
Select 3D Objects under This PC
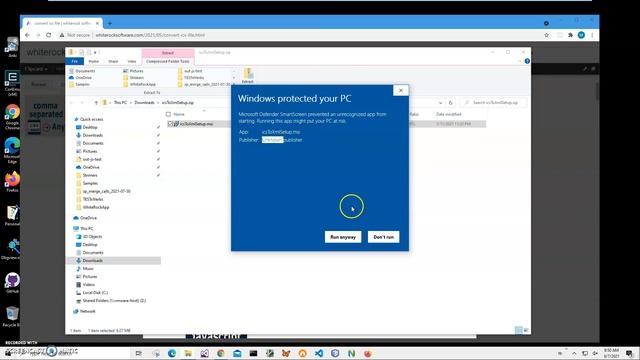coord(89,237)
